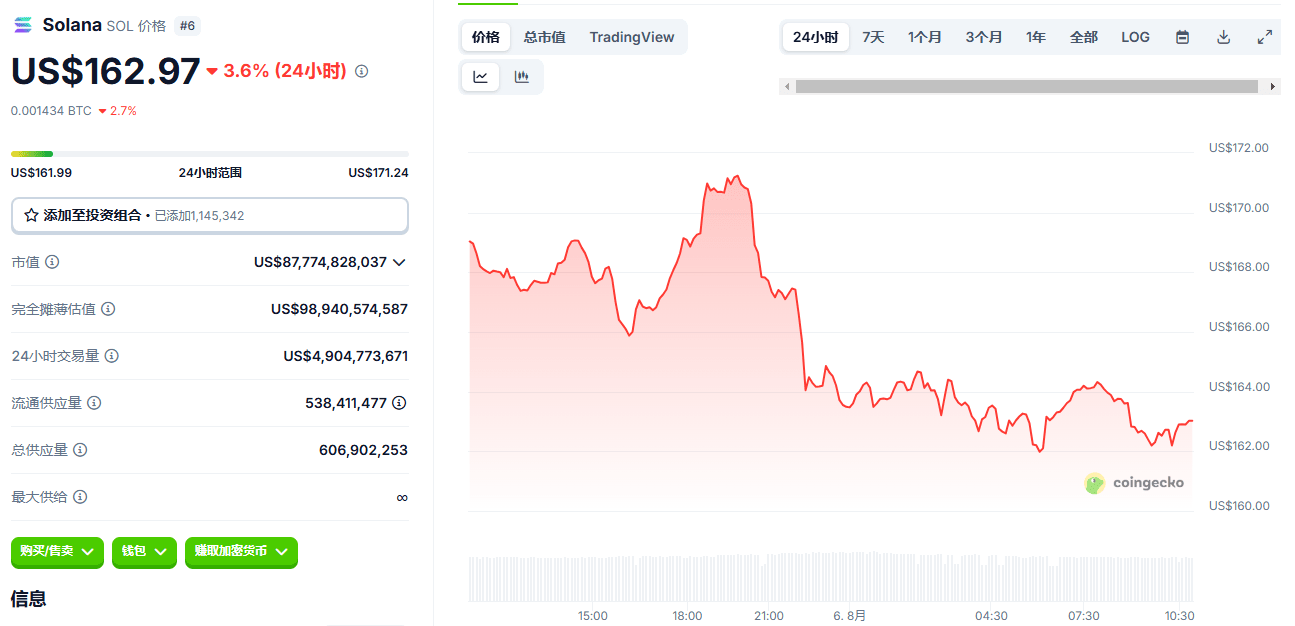Expand chart to fullscreen
Image resolution: width=1295 pixels, height=626 pixels.
[1265, 37]
